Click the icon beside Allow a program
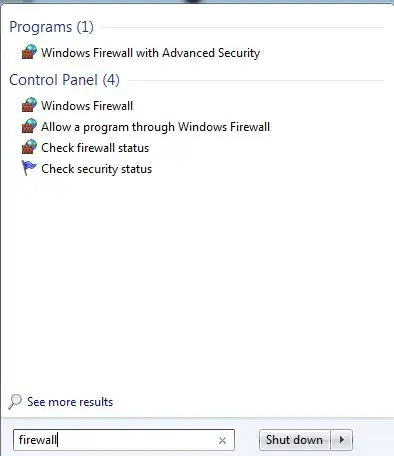This screenshot has width=394, height=456. pos(29,126)
